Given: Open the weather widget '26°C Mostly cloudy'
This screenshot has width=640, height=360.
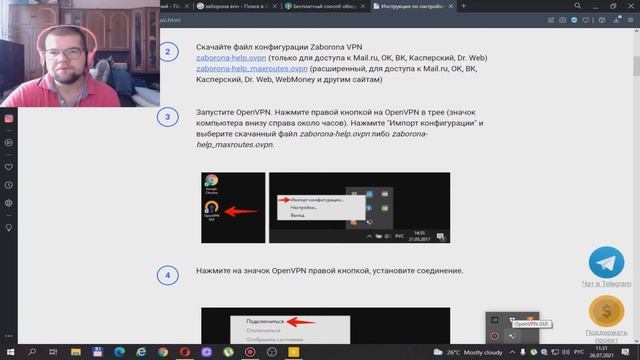Looking at the screenshot, I should (468, 352).
